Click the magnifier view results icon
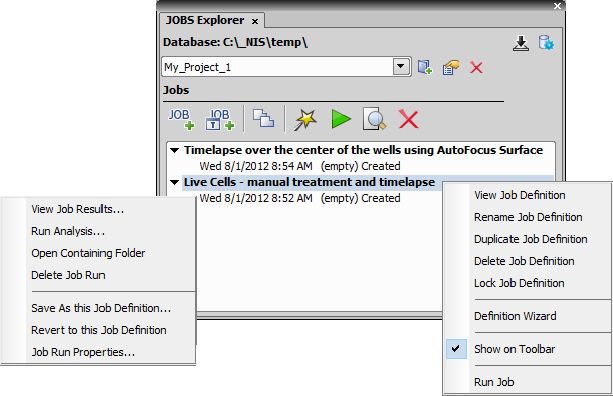 [x=375, y=119]
